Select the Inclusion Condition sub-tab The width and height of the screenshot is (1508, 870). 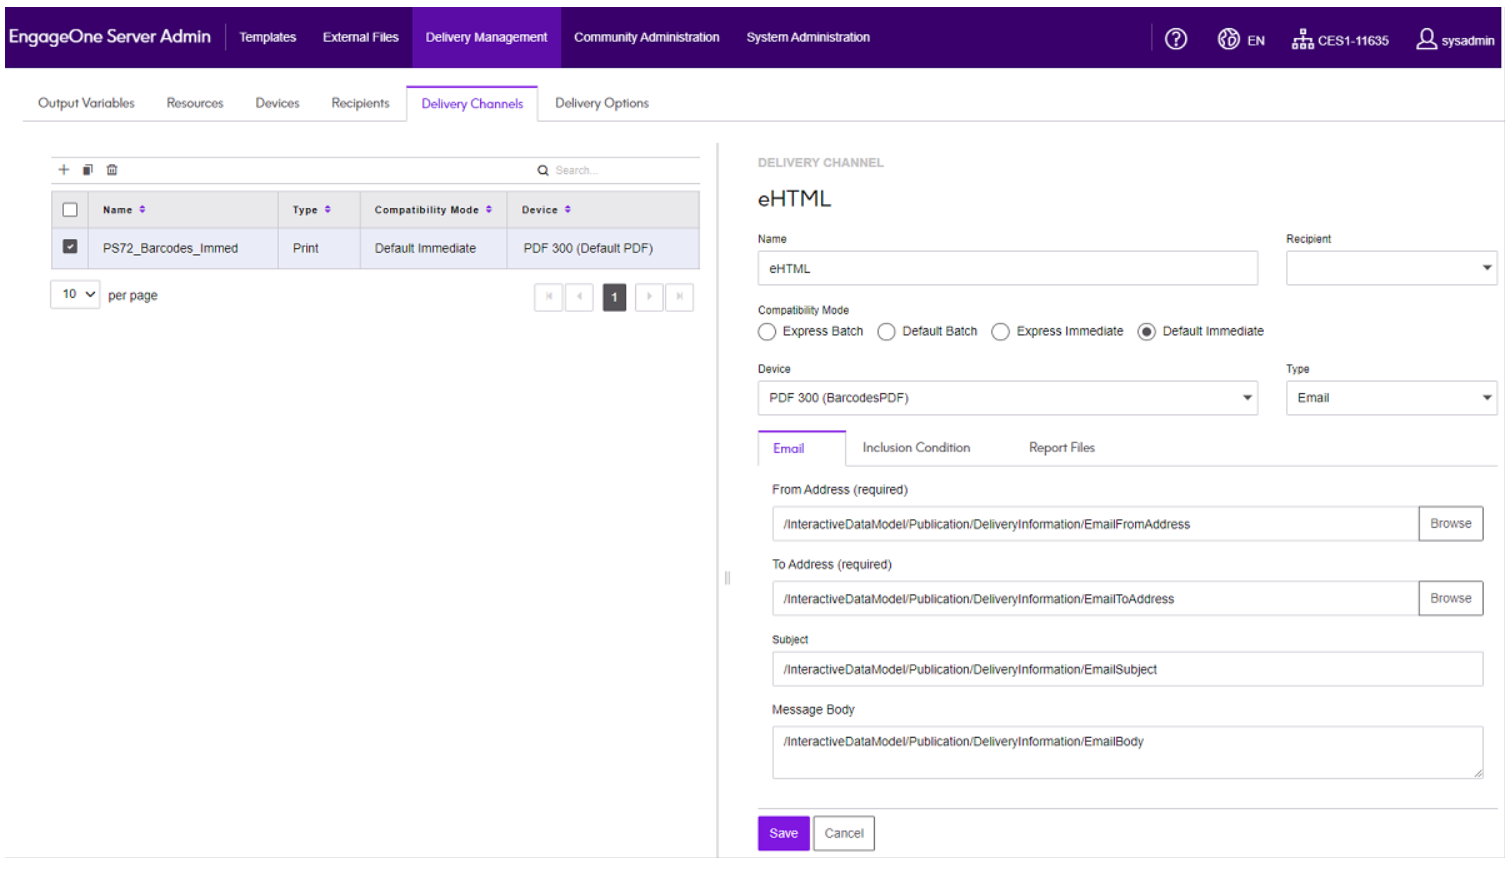916,448
